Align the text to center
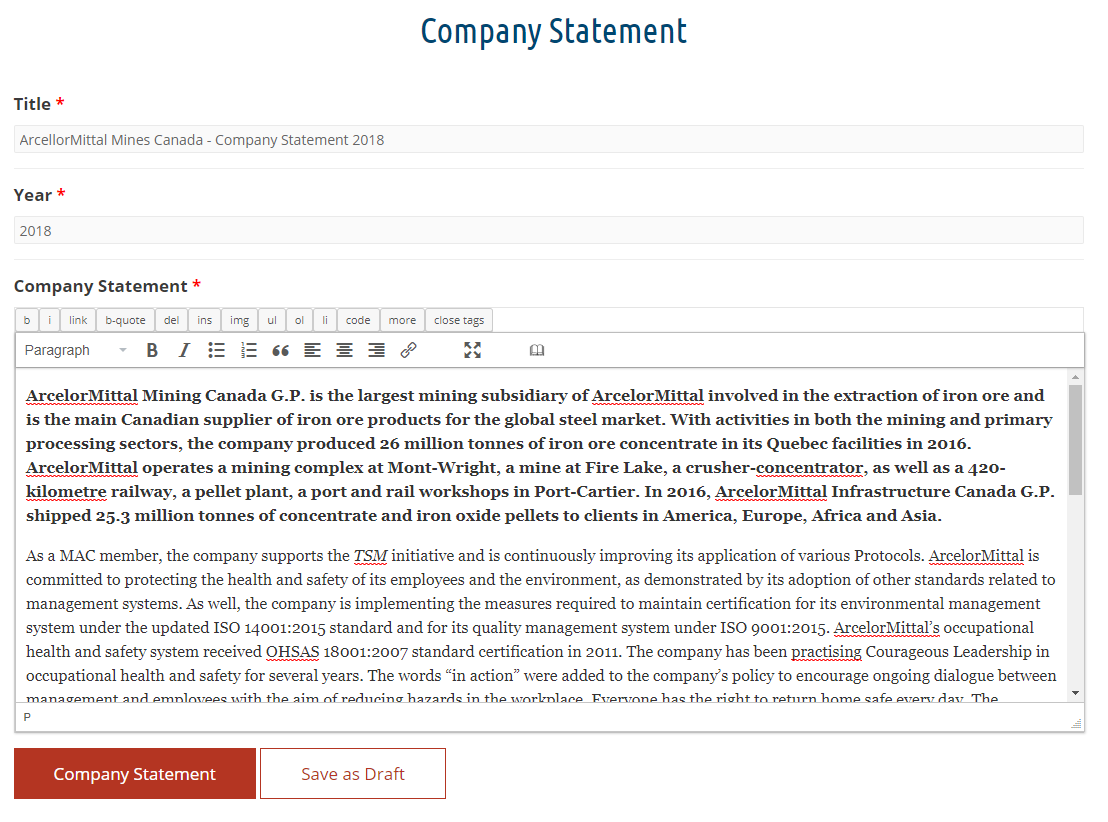This screenshot has height=822, width=1108. click(x=344, y=350)
